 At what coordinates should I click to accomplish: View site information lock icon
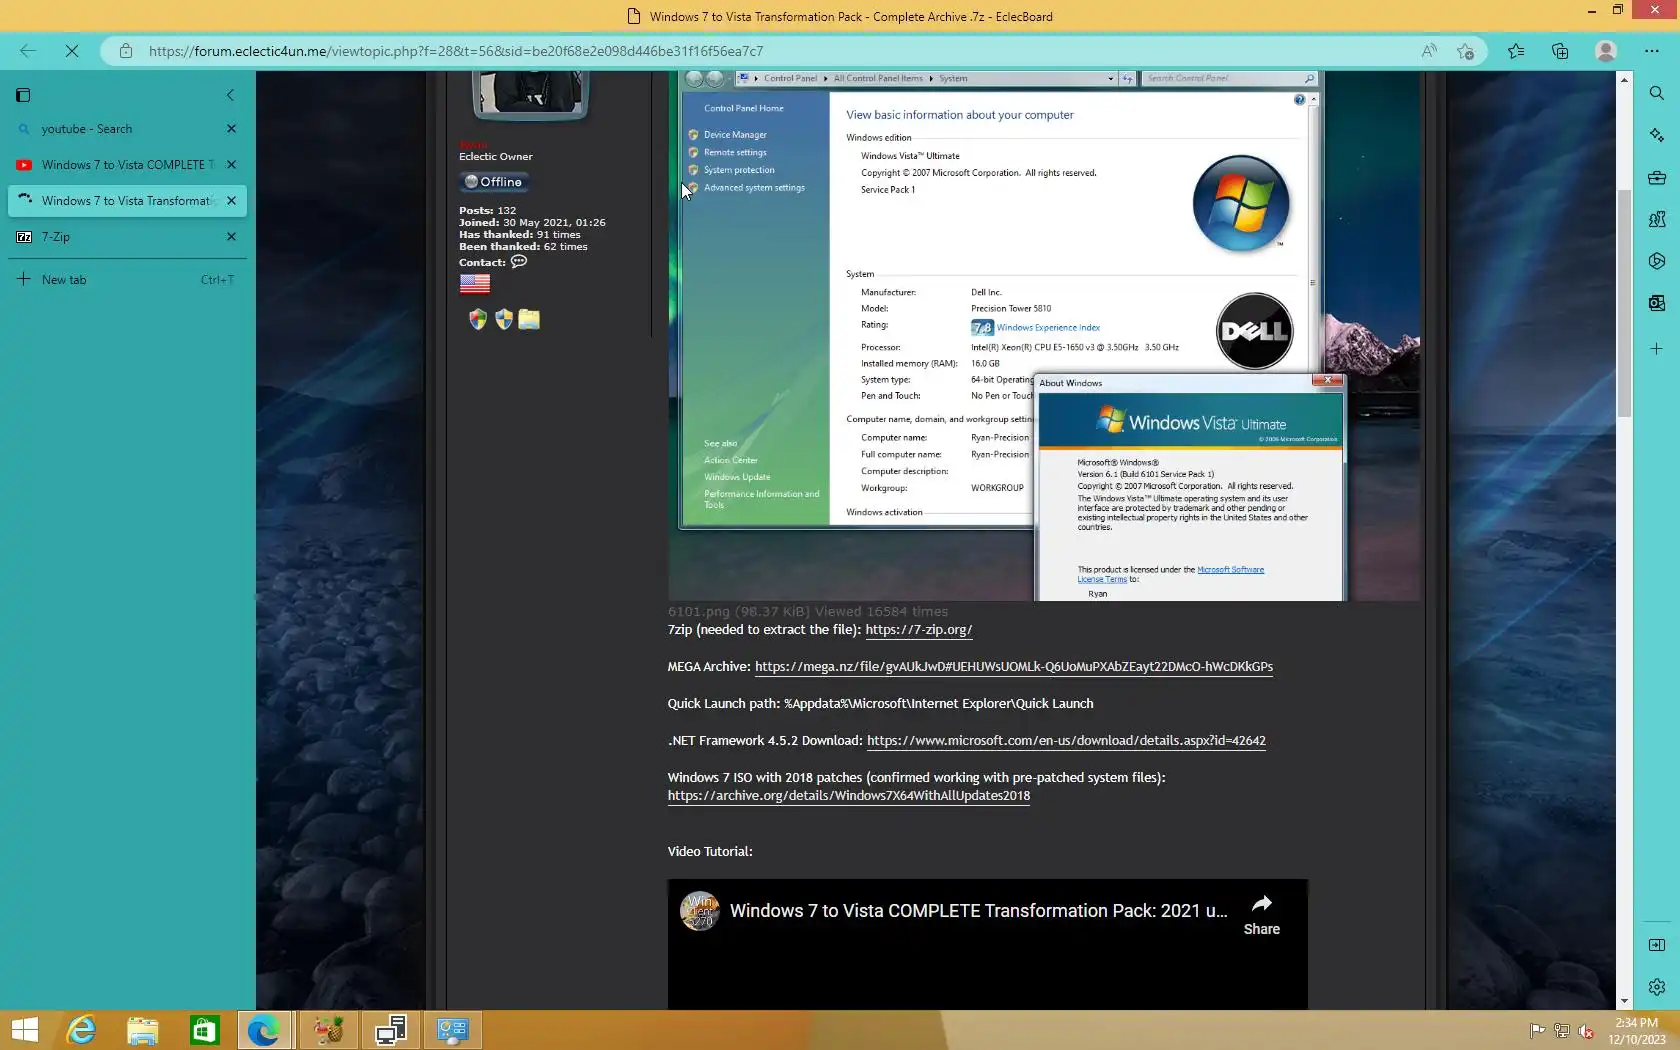(x=126, y=51)
